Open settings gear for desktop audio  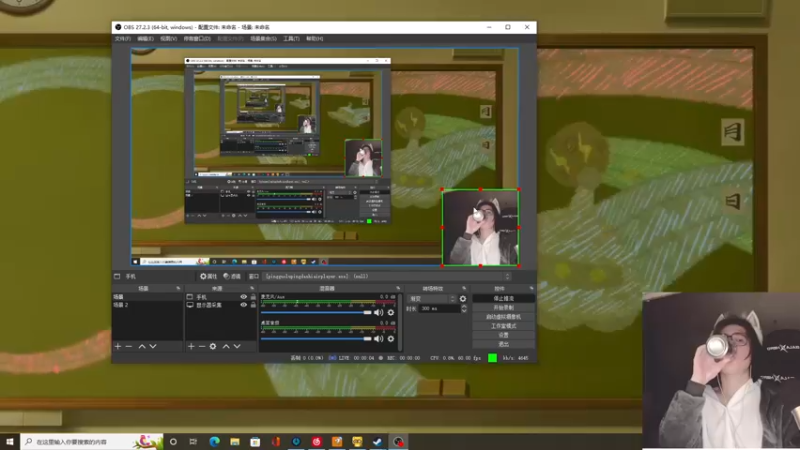pyautogui.click(x=391, y=339)
